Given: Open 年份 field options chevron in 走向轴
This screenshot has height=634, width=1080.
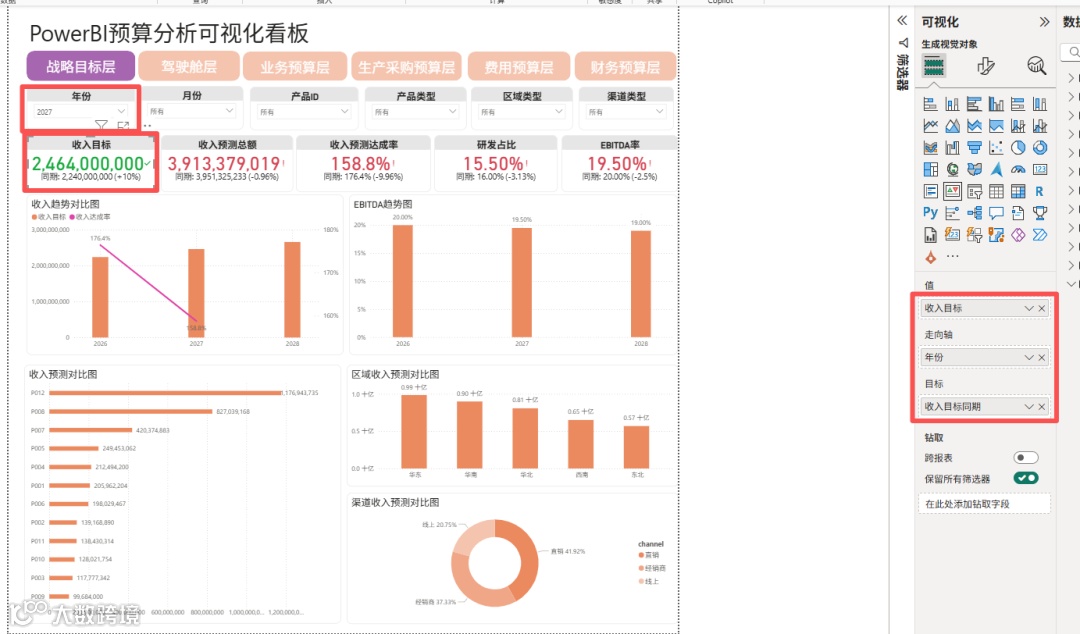Looking at the screenshot, I should [1028, 357].
